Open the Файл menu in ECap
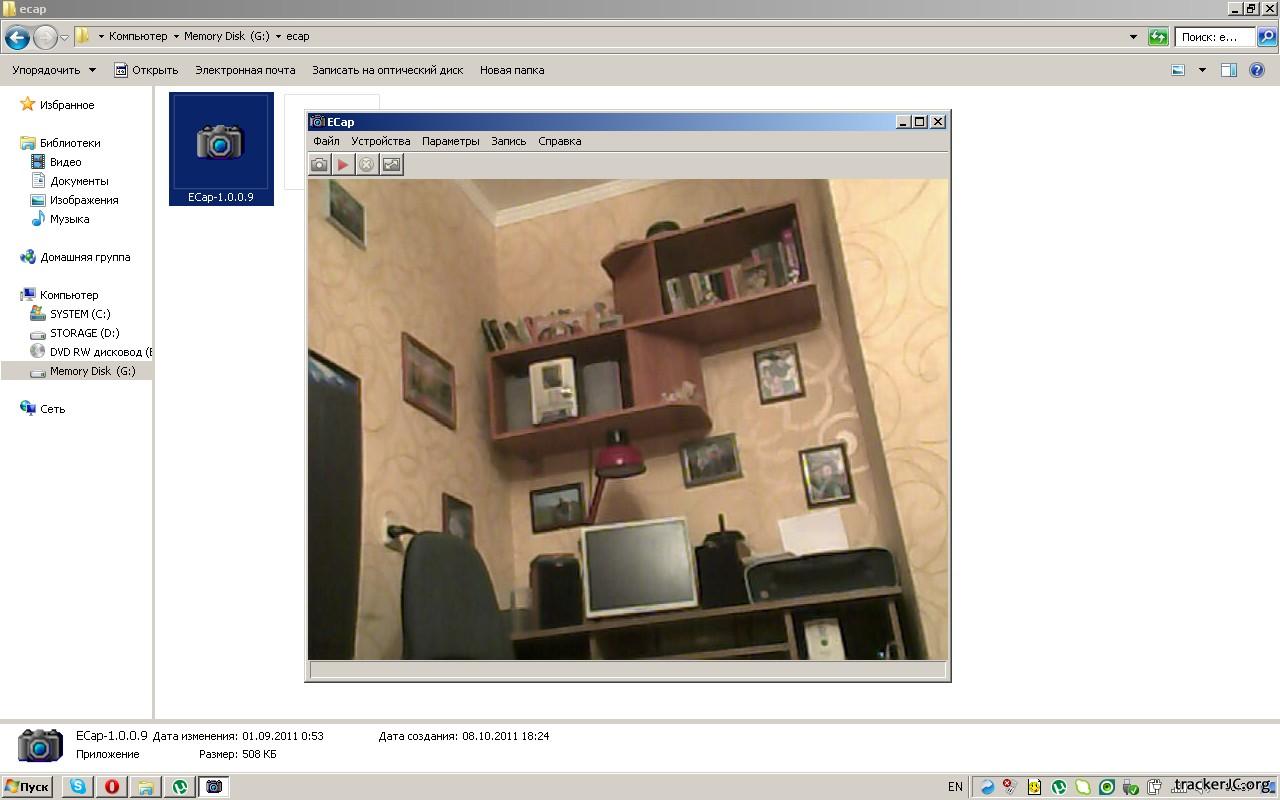 326,141
